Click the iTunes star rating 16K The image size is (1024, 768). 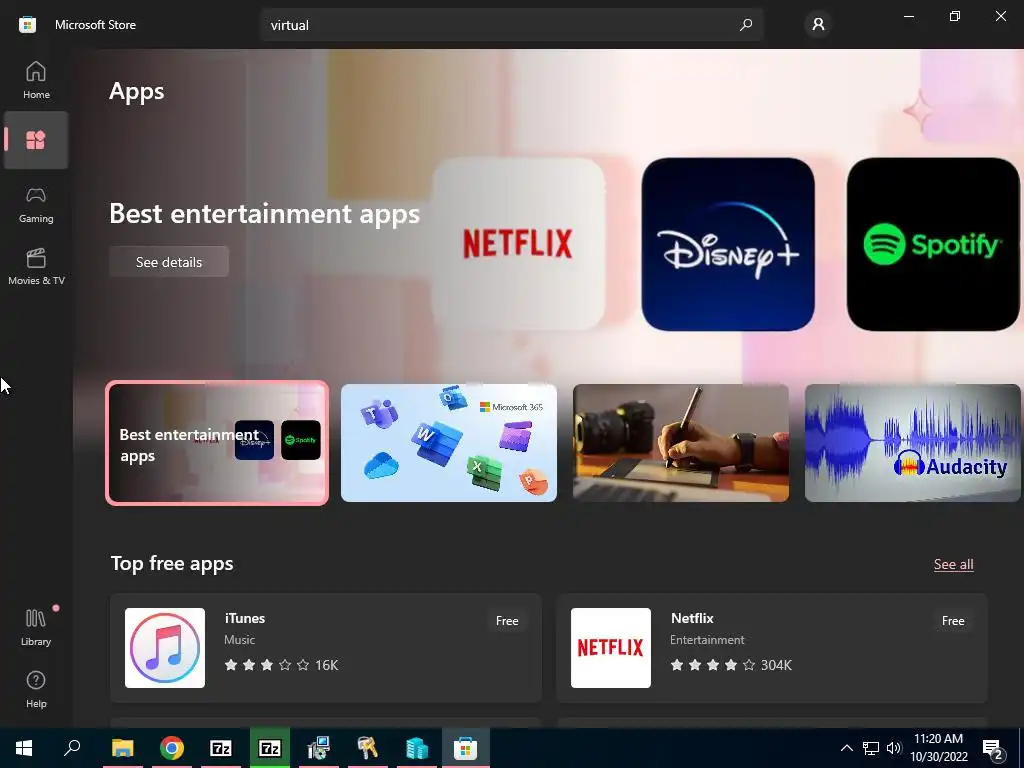pos(281,665)
